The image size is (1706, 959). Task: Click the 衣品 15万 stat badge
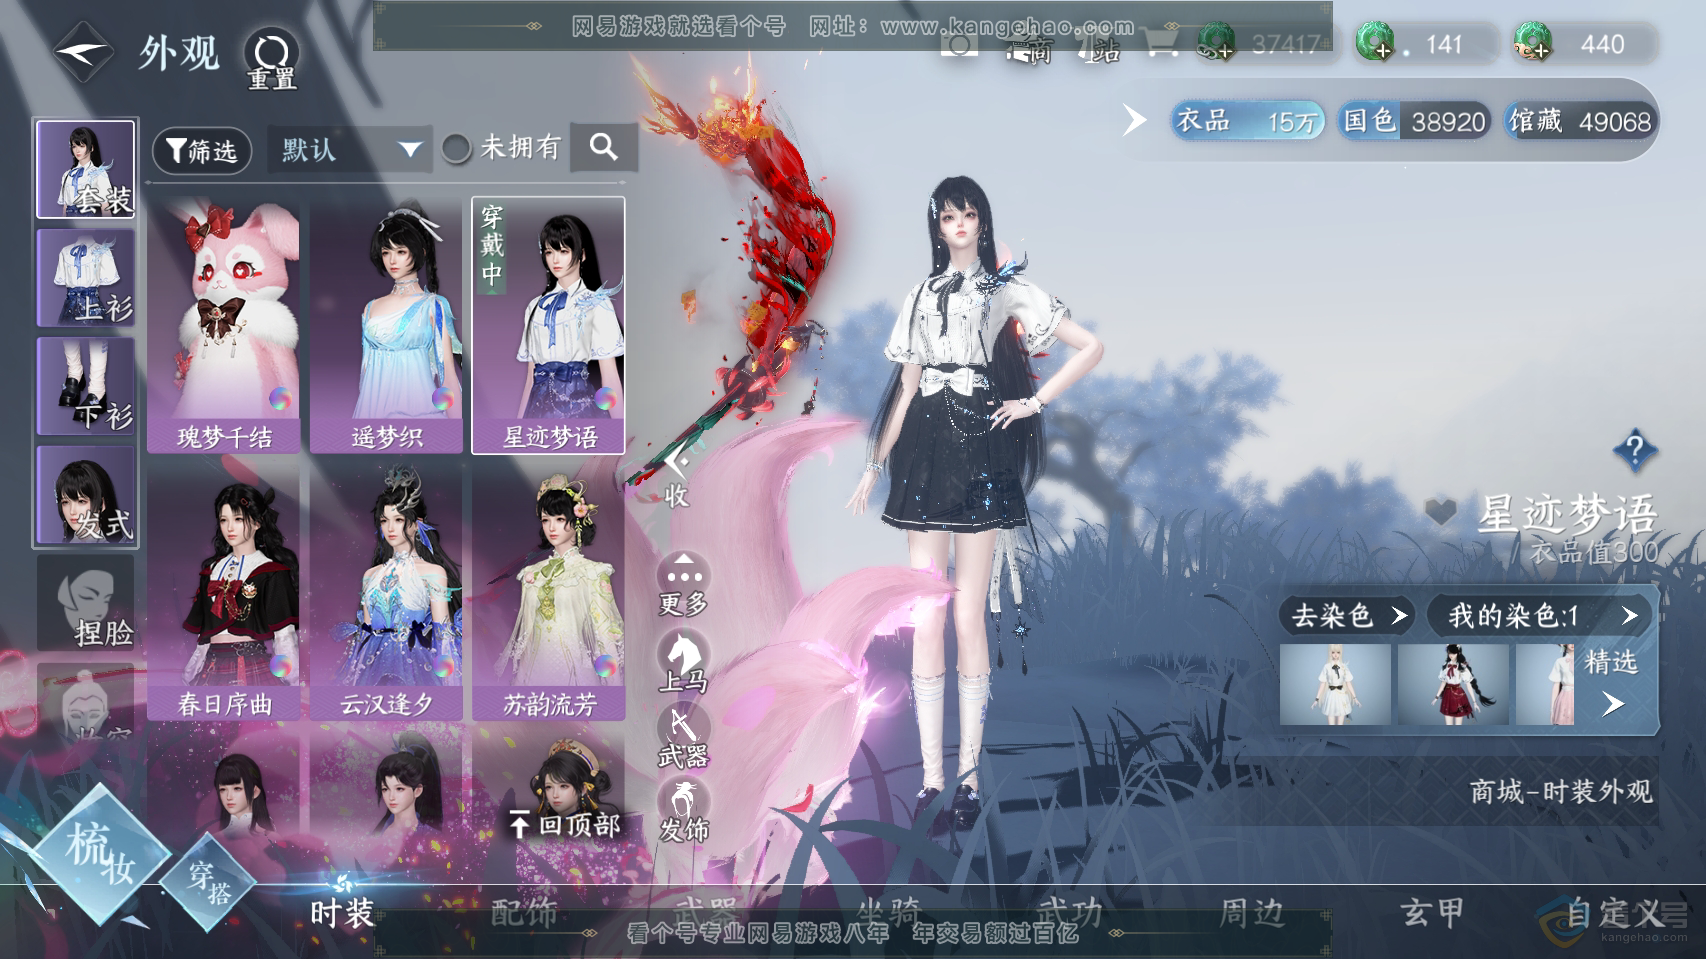point(1247,121)
